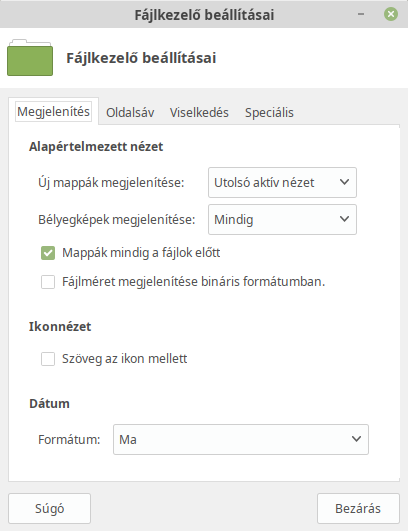Open the date Formátum dropdown
408x531 pixels.
[x=241, y=440]
